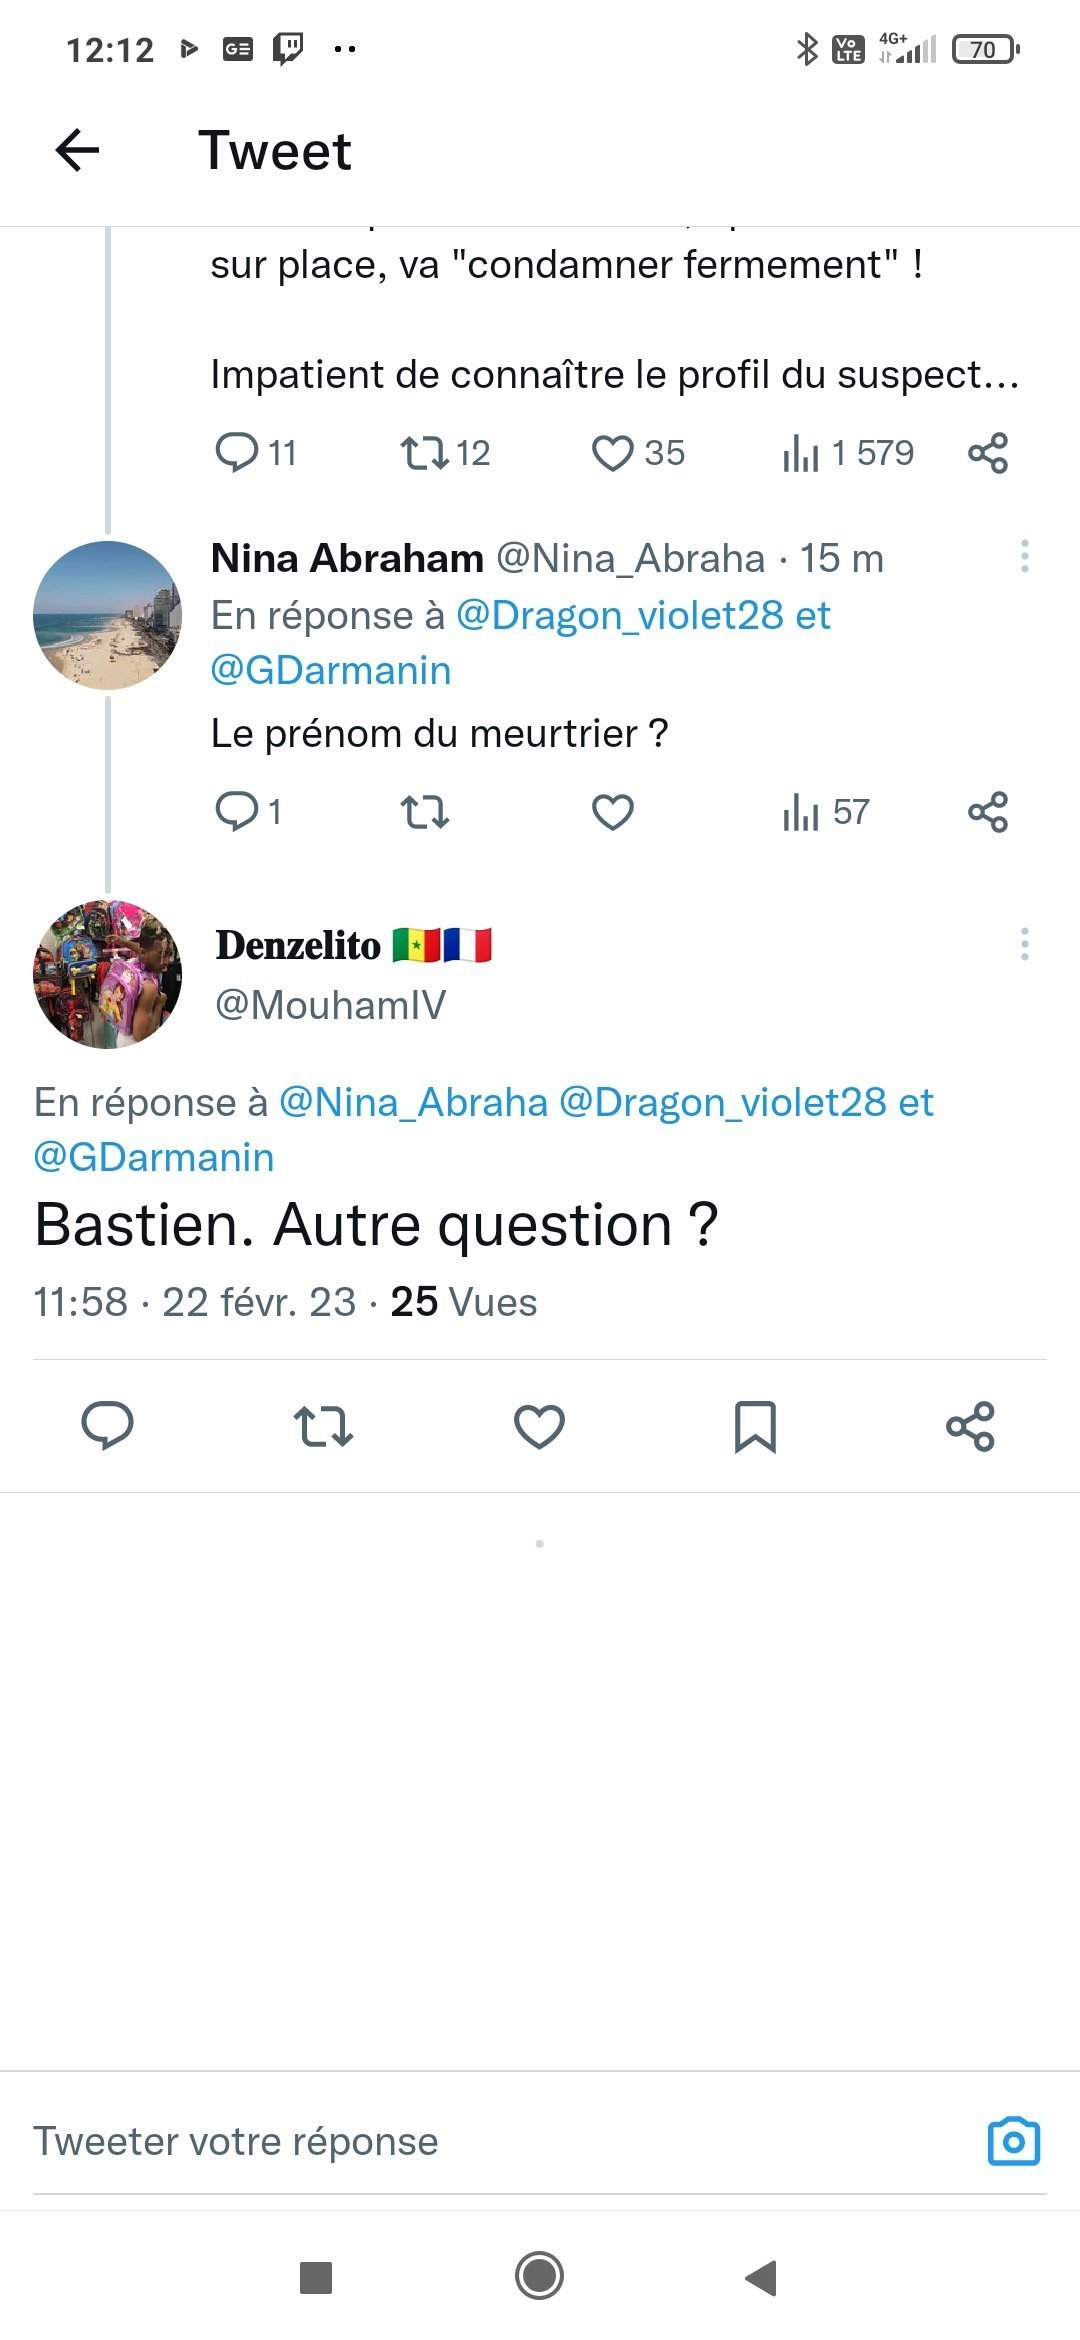Viewport: 1080px width, 2340px height.
Task: Share Nina Abraham's tweet
Action: click(987, 812)
